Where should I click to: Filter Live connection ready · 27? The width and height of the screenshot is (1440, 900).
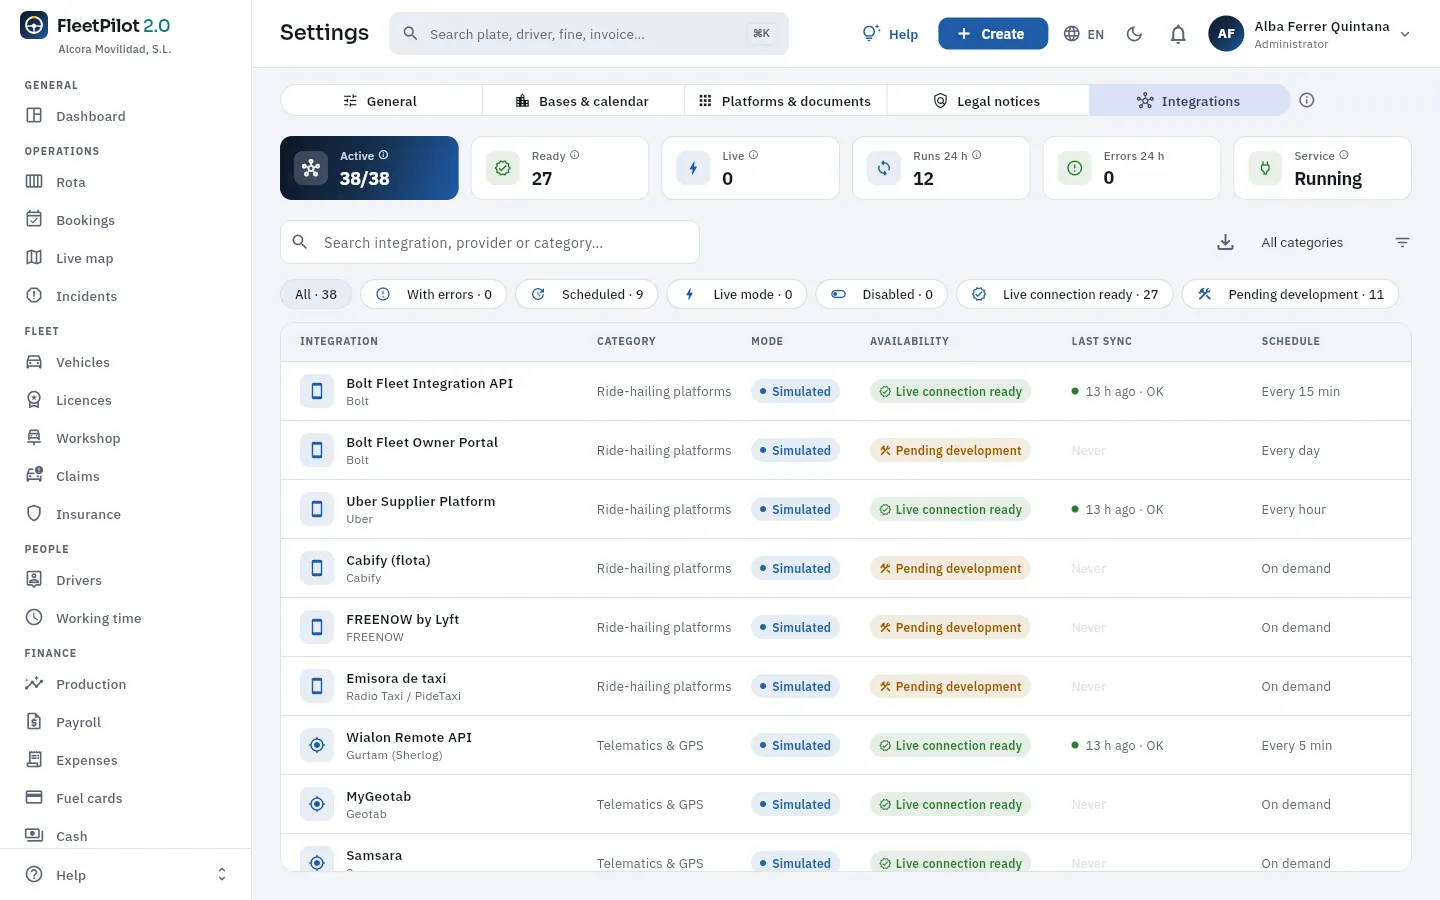(x=1065, y=294)
